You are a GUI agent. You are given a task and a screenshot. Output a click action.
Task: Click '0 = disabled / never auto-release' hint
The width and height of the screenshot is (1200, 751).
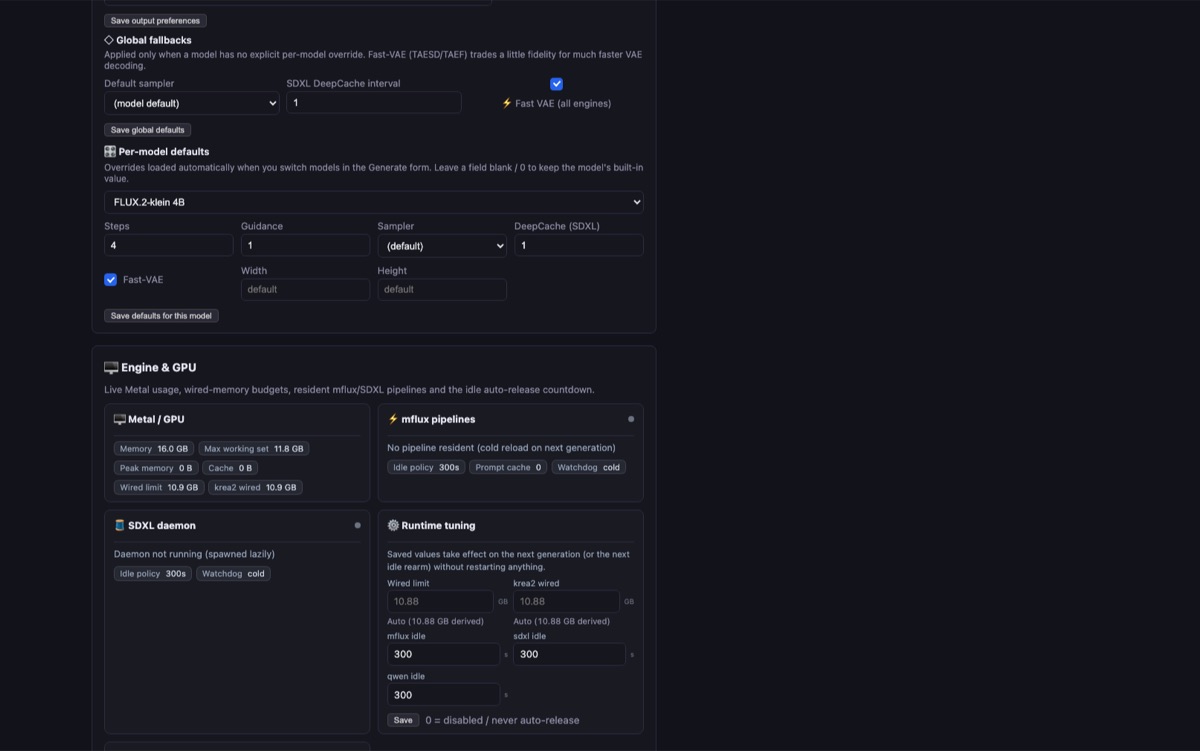click(x=502, y=720)
